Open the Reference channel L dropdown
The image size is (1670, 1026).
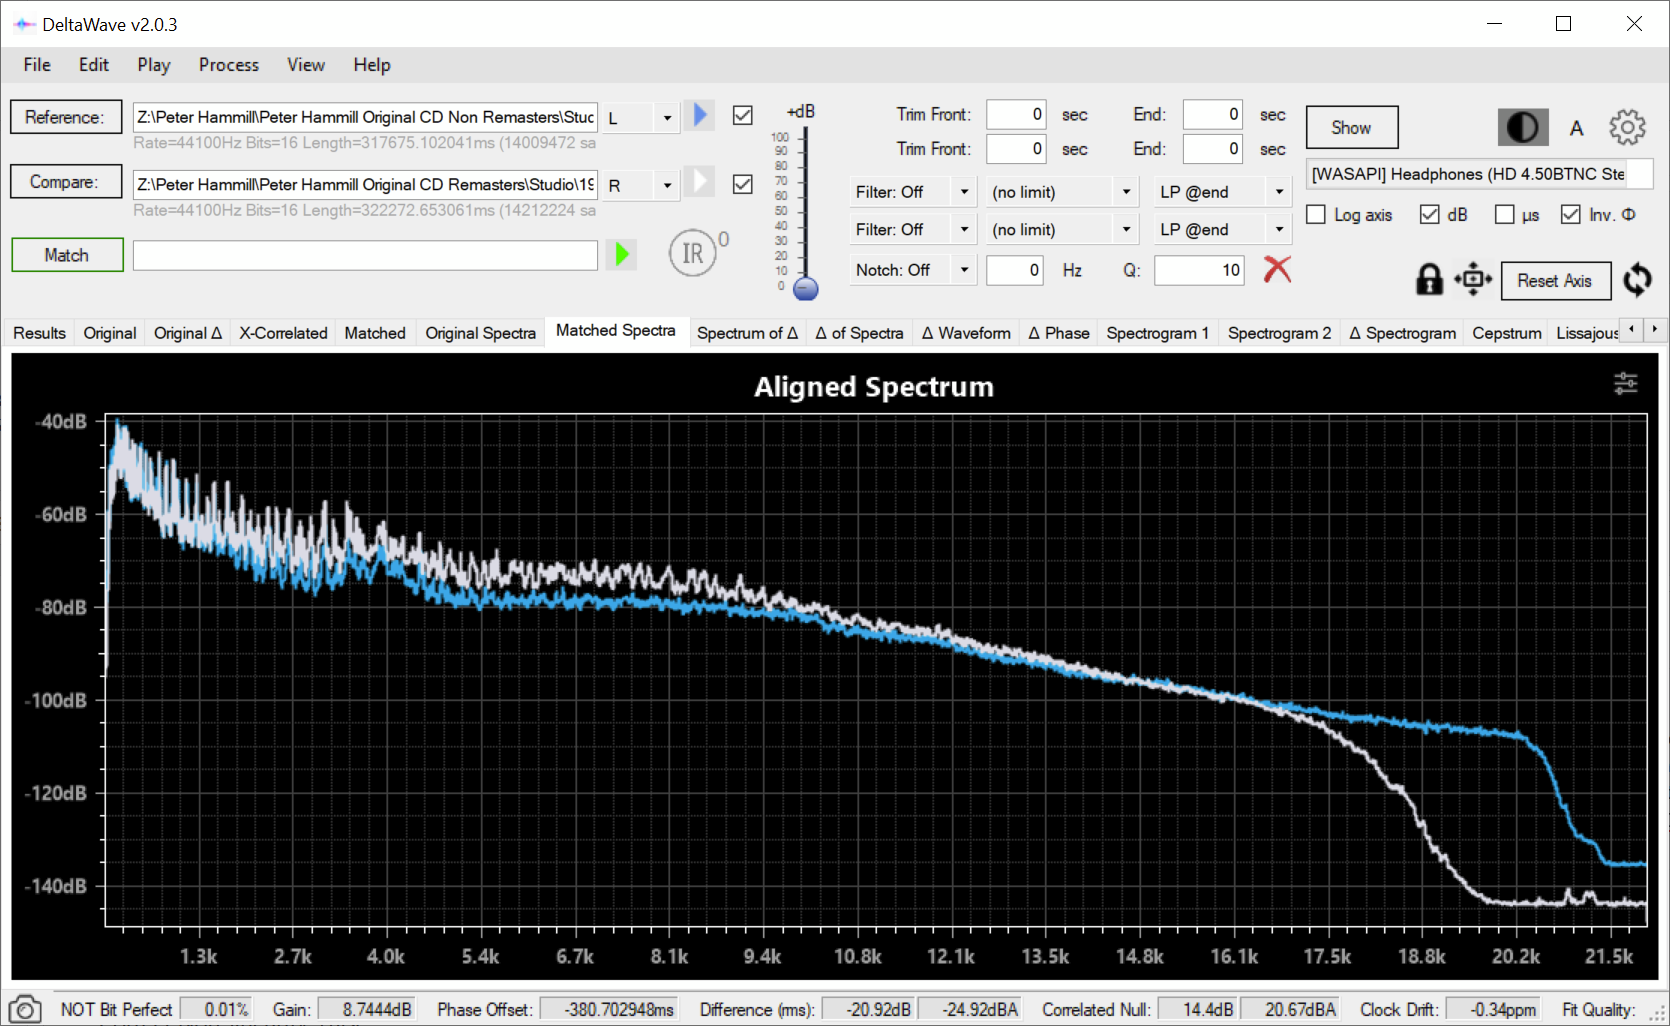point(642,118)
